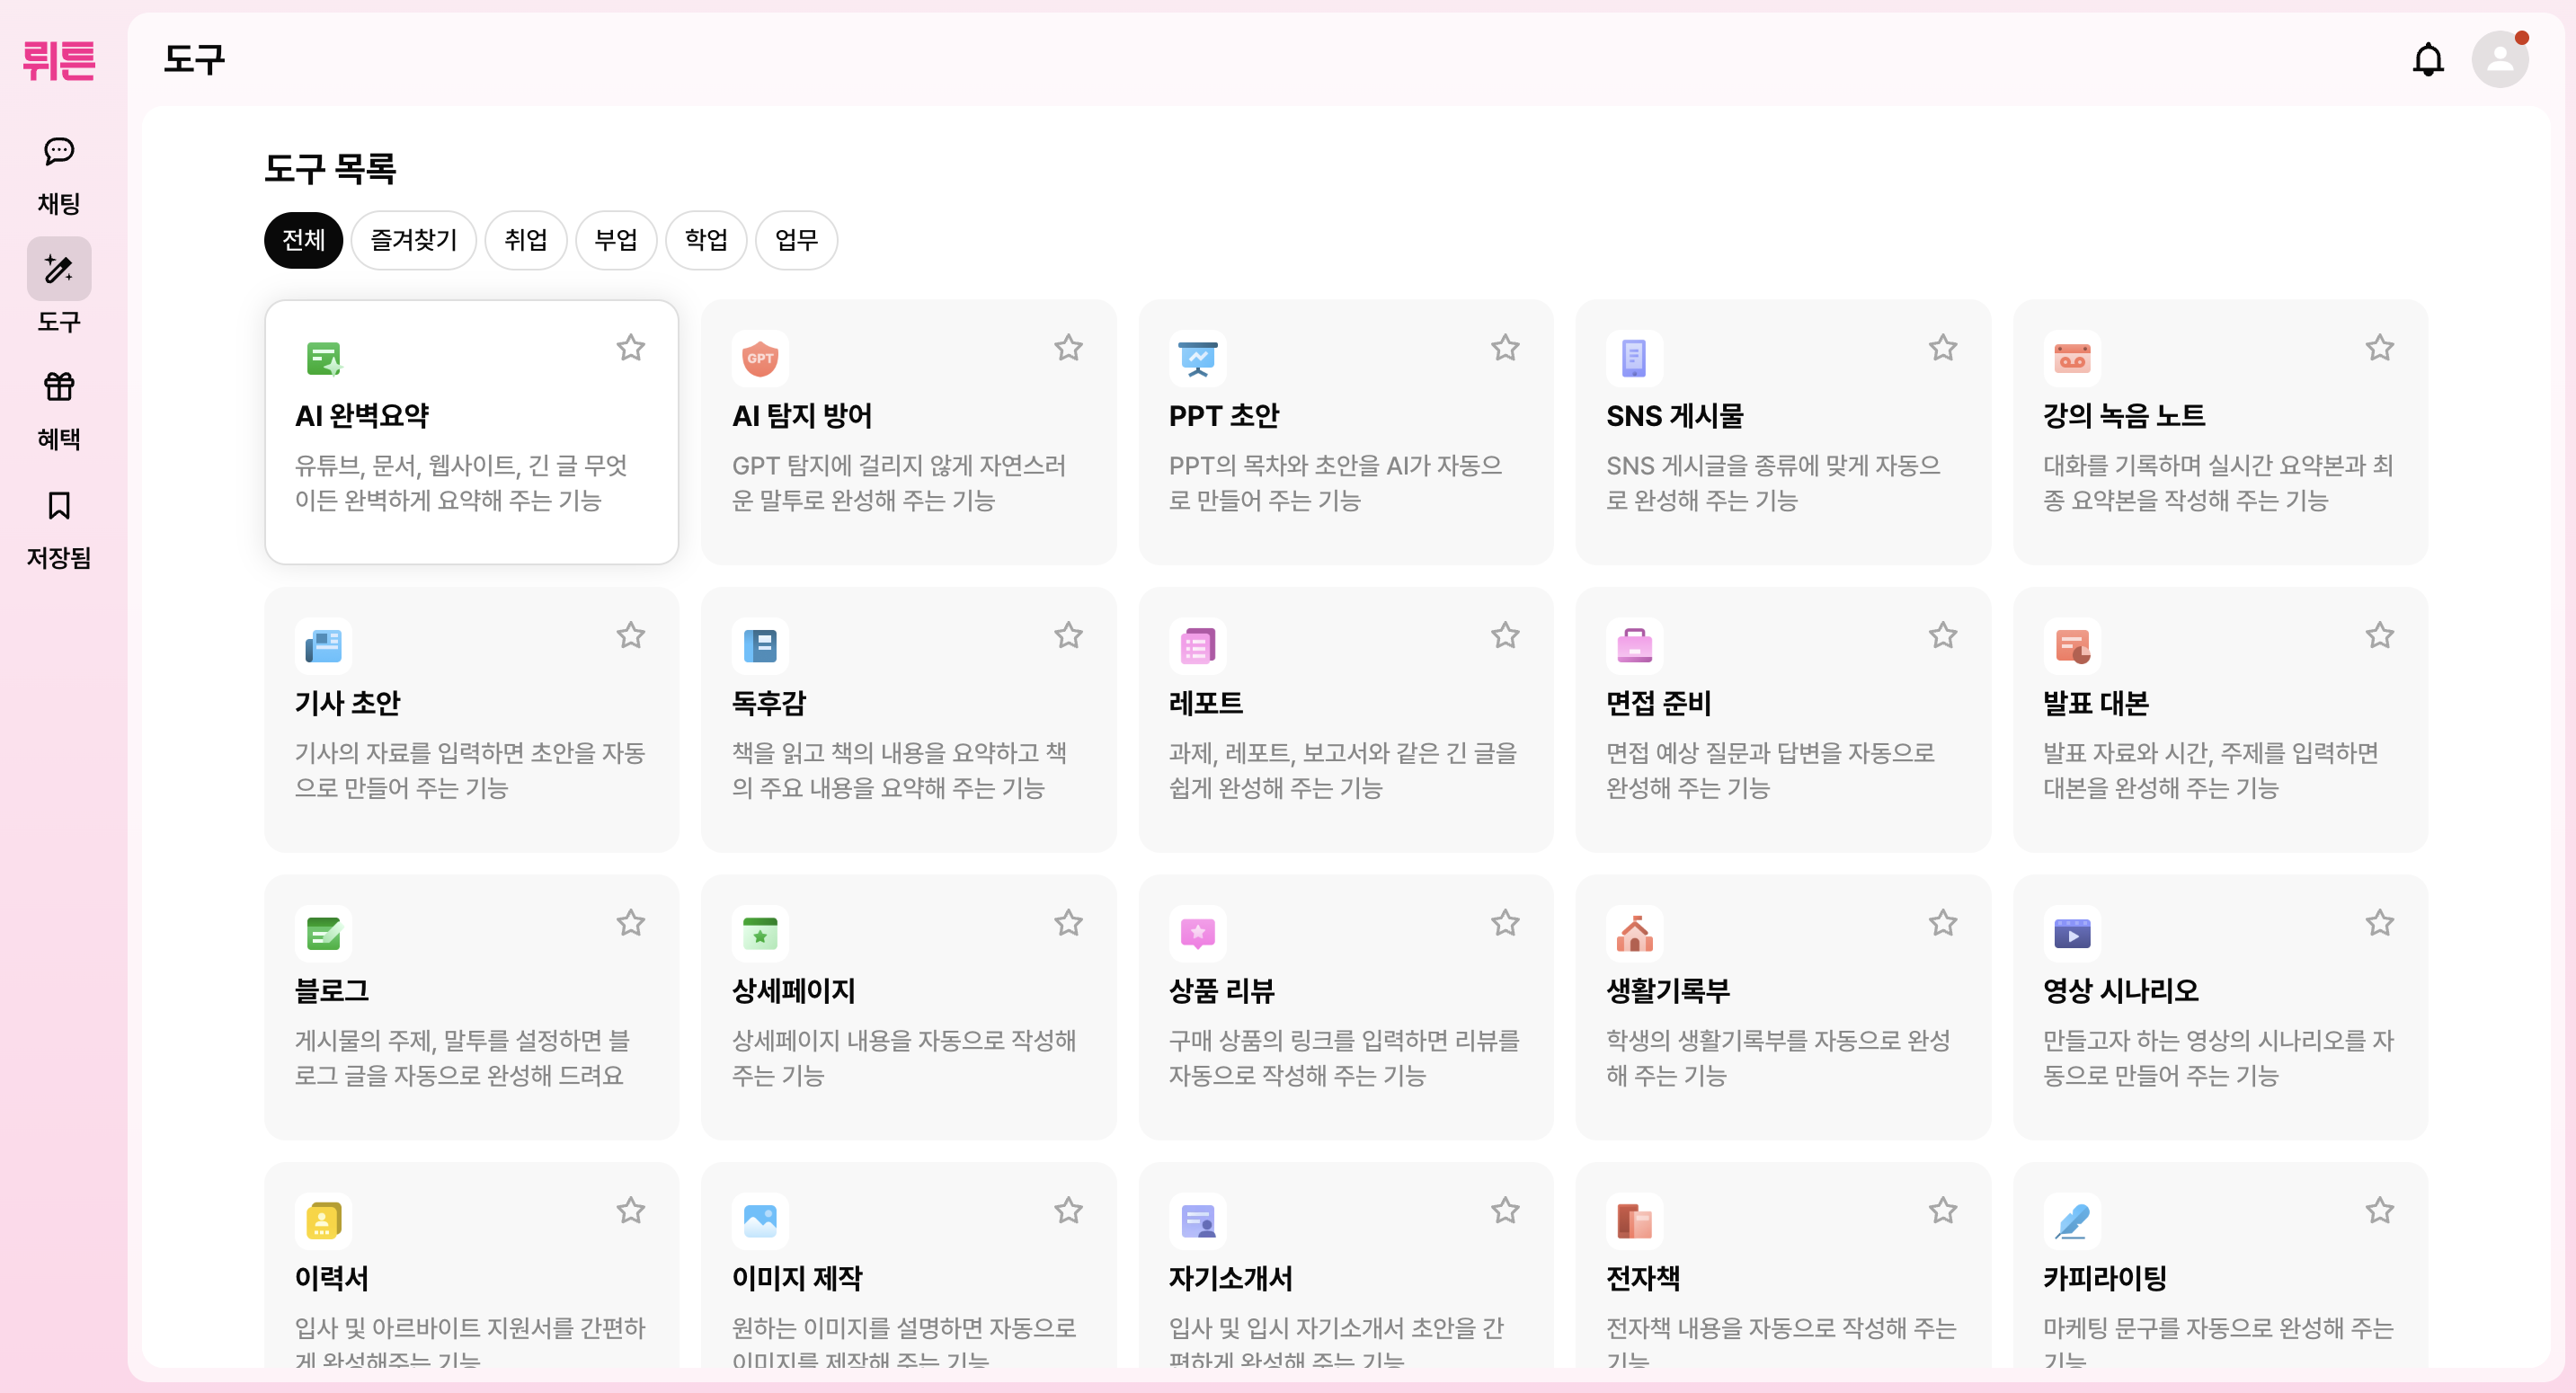Show the 업무 category tools
The width and height of the screenshot is (2576, 1393).
click(x=796, y=240)
